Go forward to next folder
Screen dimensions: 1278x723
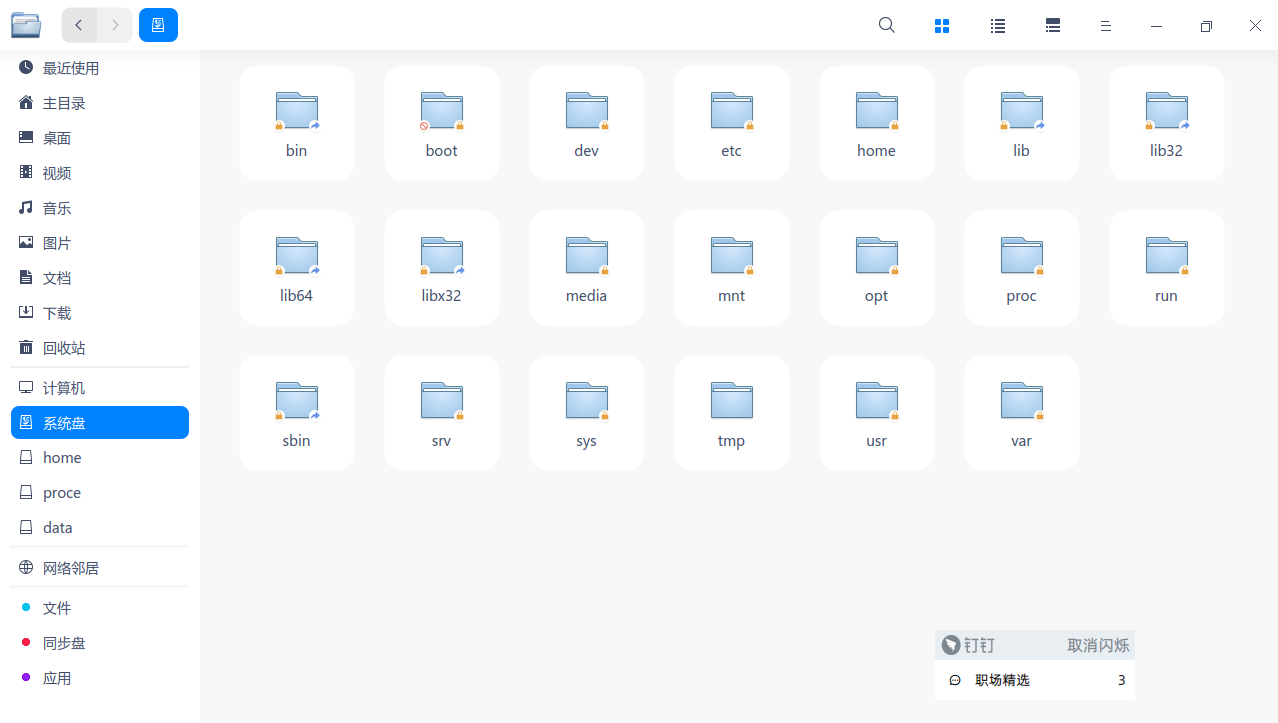pos(115,25)
